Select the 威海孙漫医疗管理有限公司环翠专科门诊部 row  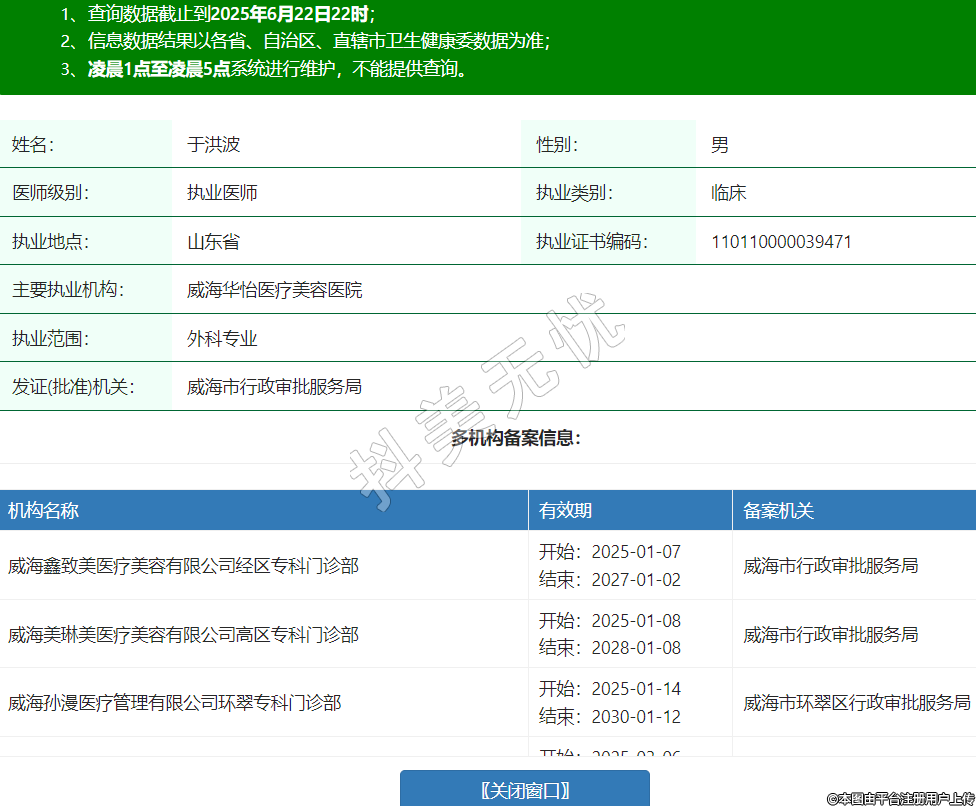175,703
